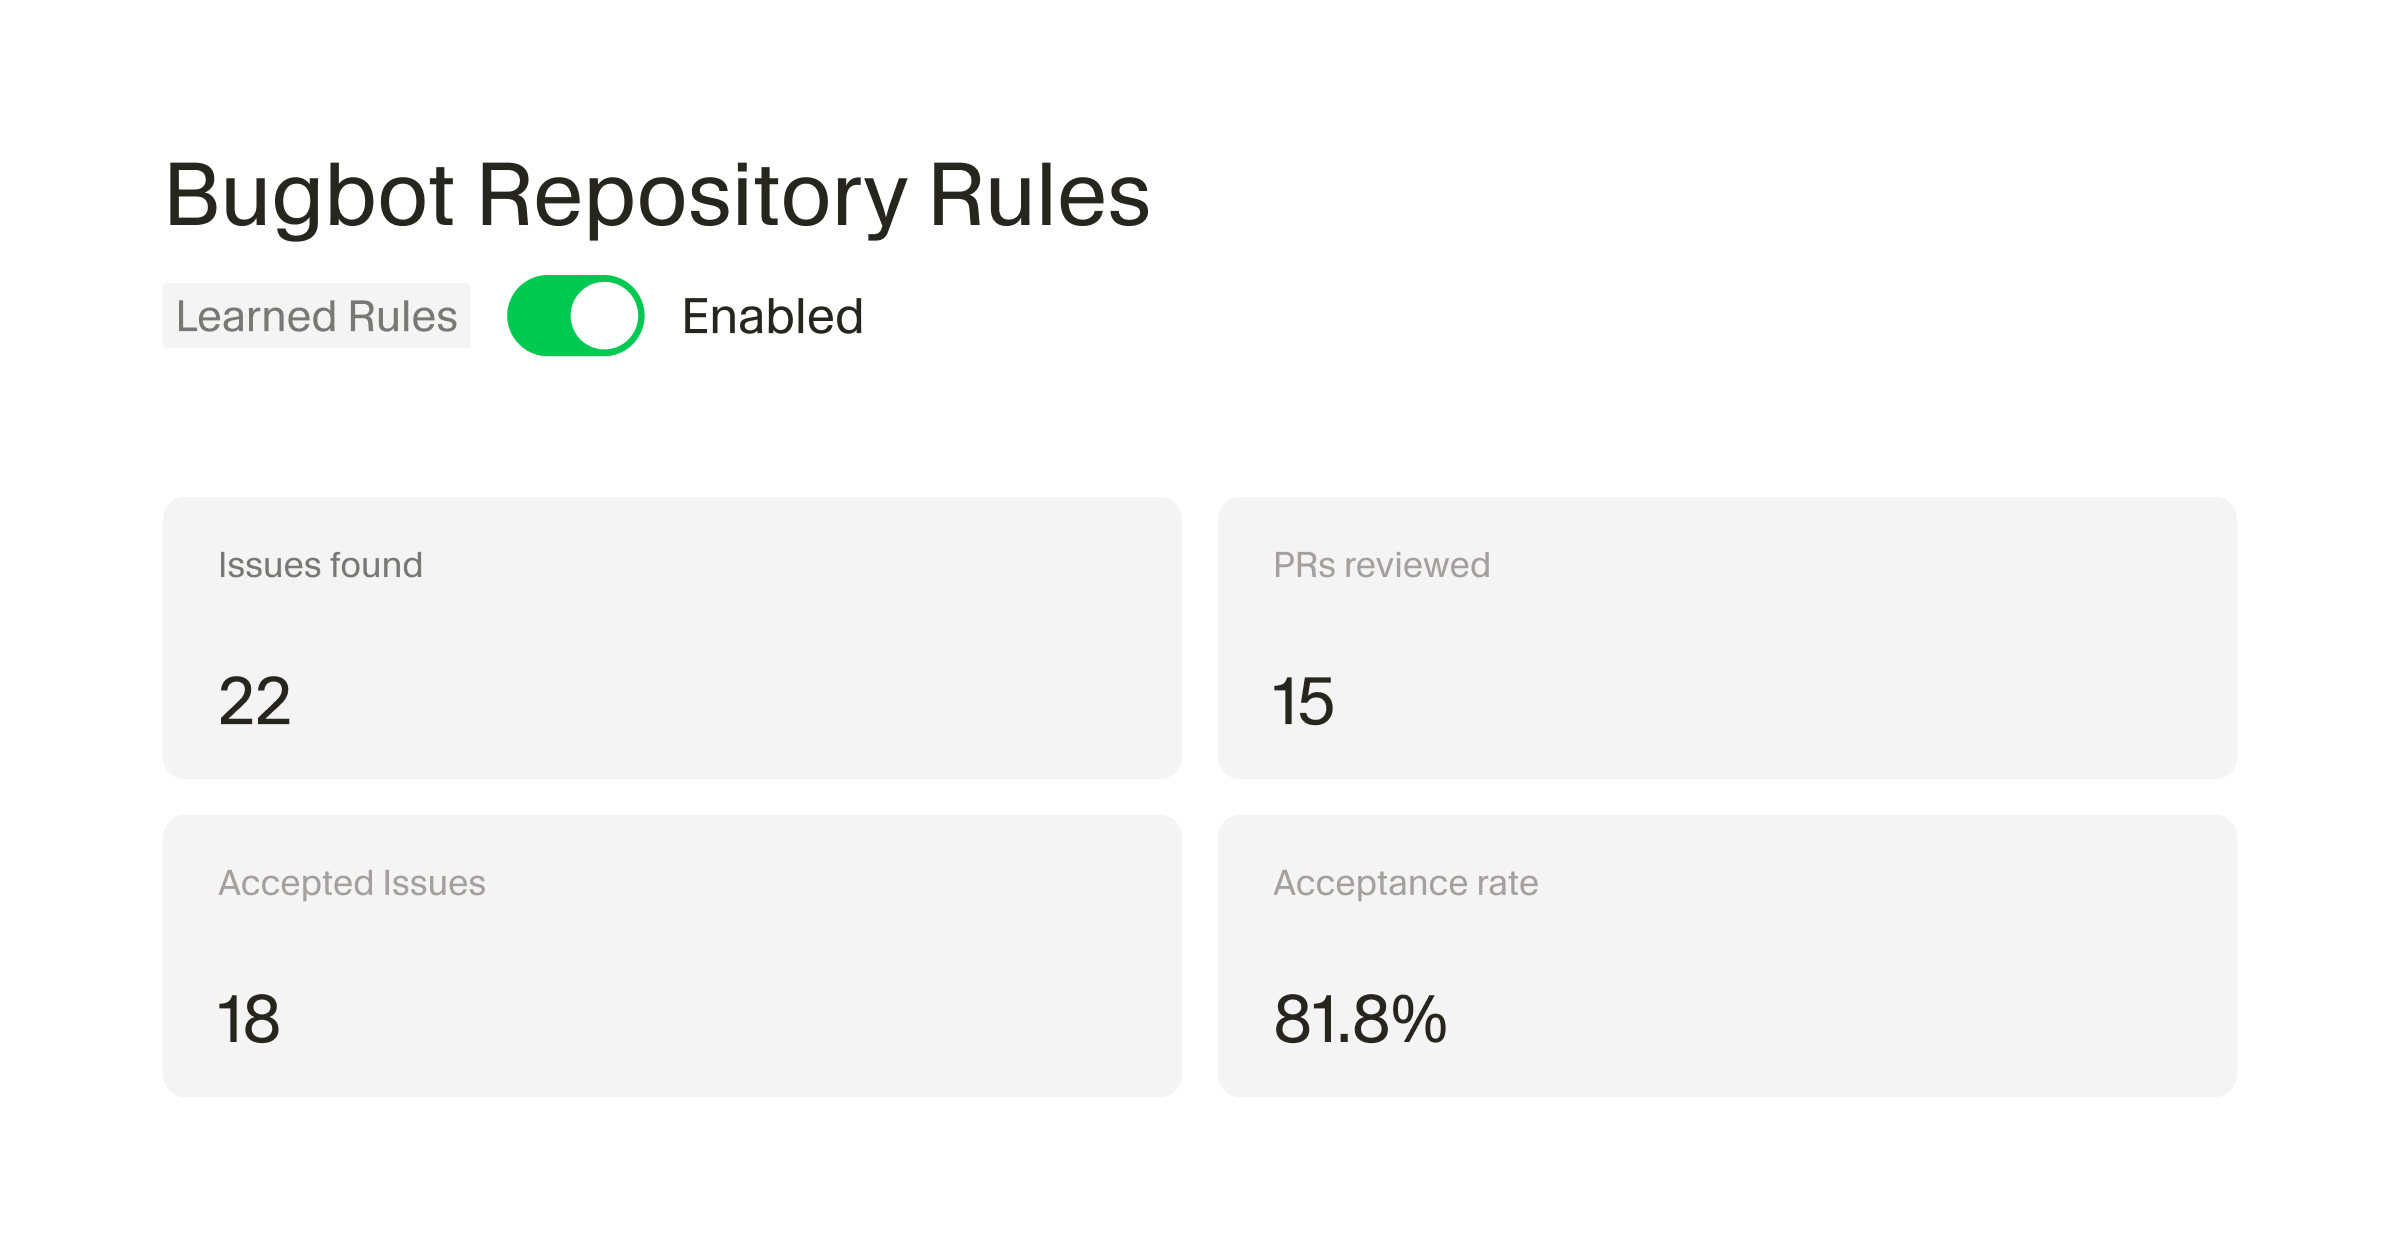2400x1260 pixels.
Task: Select the 81.8% acceptance rate value
Action: click(x=1360, y=1019)
